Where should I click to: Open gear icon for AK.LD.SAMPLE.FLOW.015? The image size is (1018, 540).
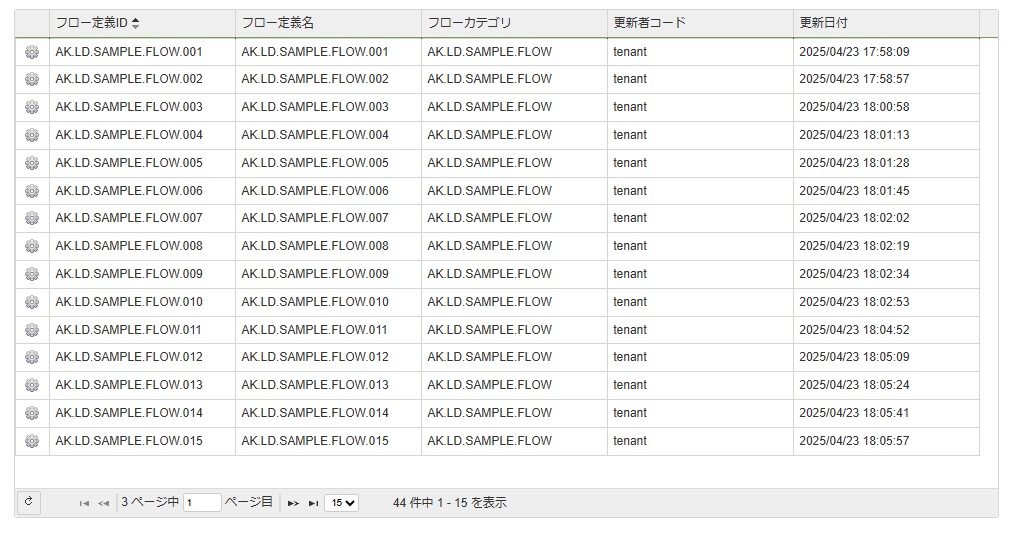(32, 441)
